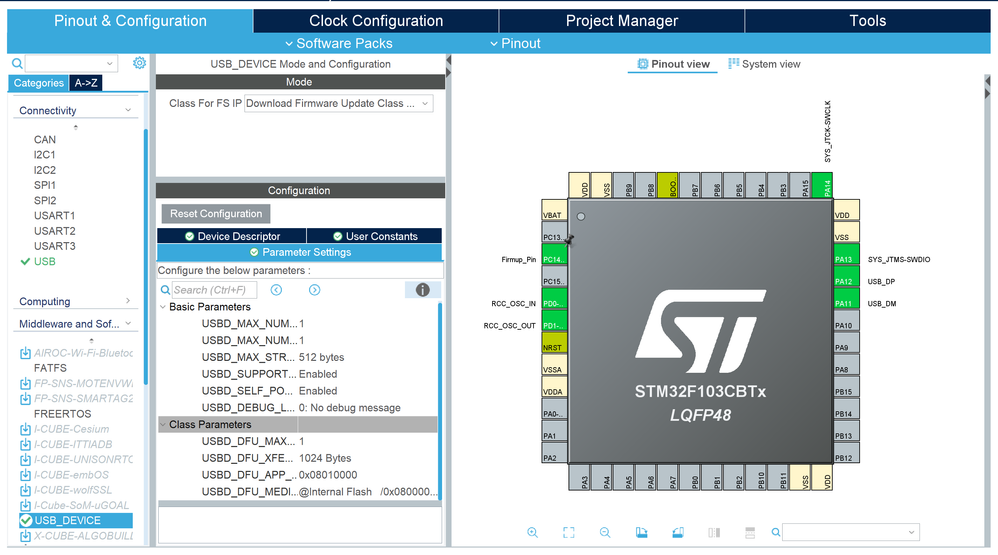
Task: Expand the Computing category
Action: 128,301
